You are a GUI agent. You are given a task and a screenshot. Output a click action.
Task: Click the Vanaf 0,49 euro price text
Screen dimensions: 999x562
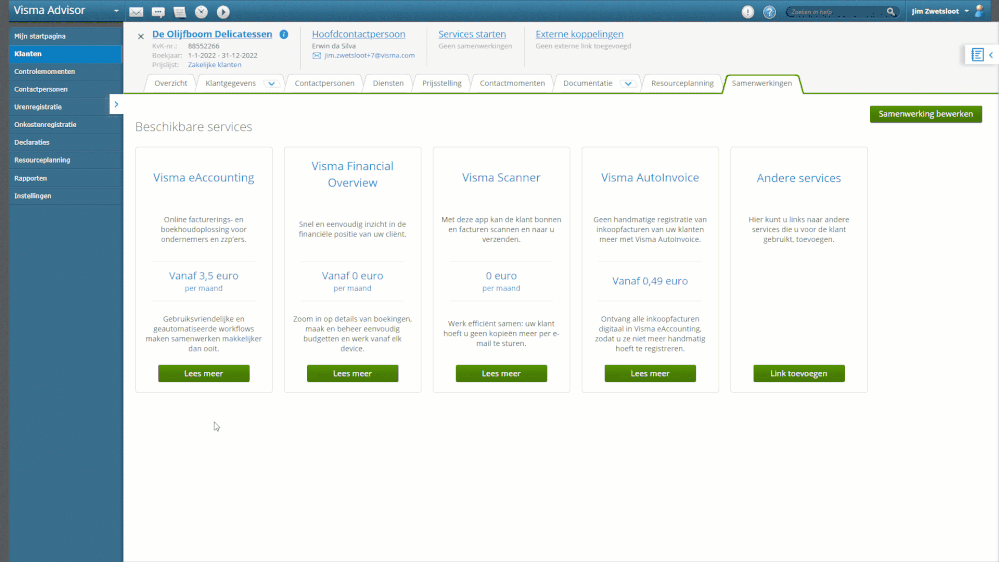pyautogui.click(x=650, y=281)
